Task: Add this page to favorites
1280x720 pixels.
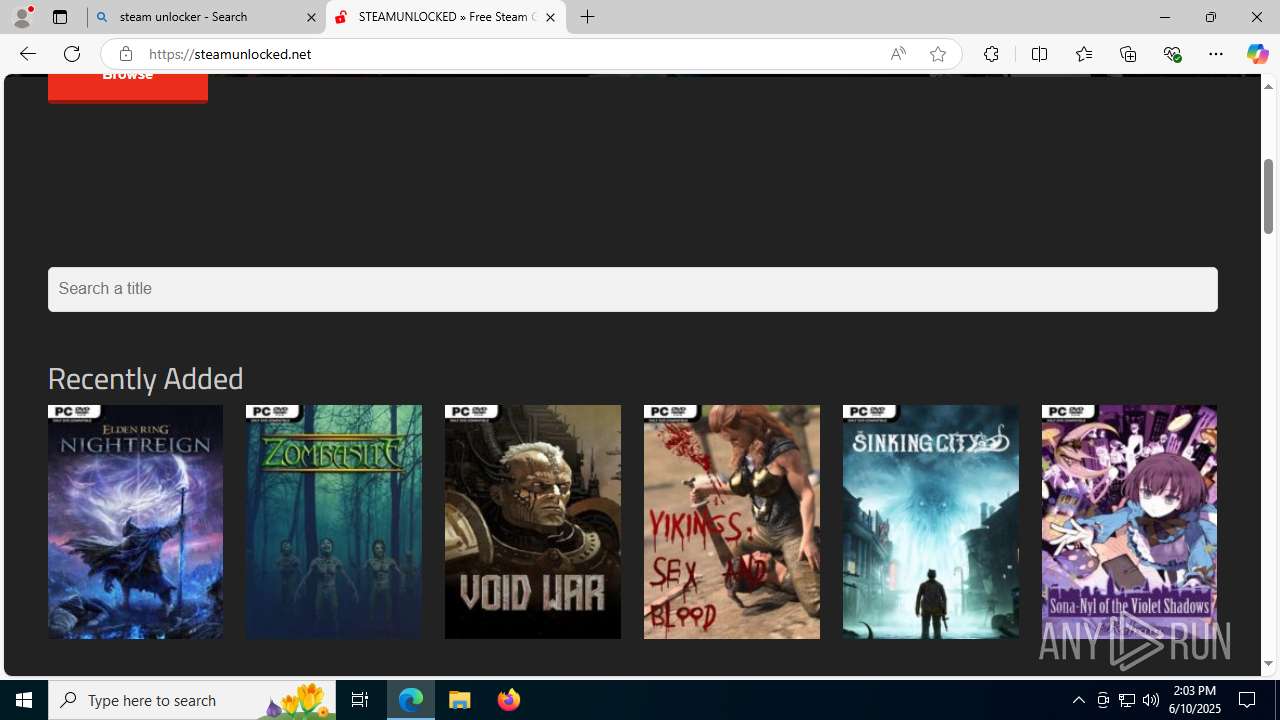Action: click(x=938, y=54)
